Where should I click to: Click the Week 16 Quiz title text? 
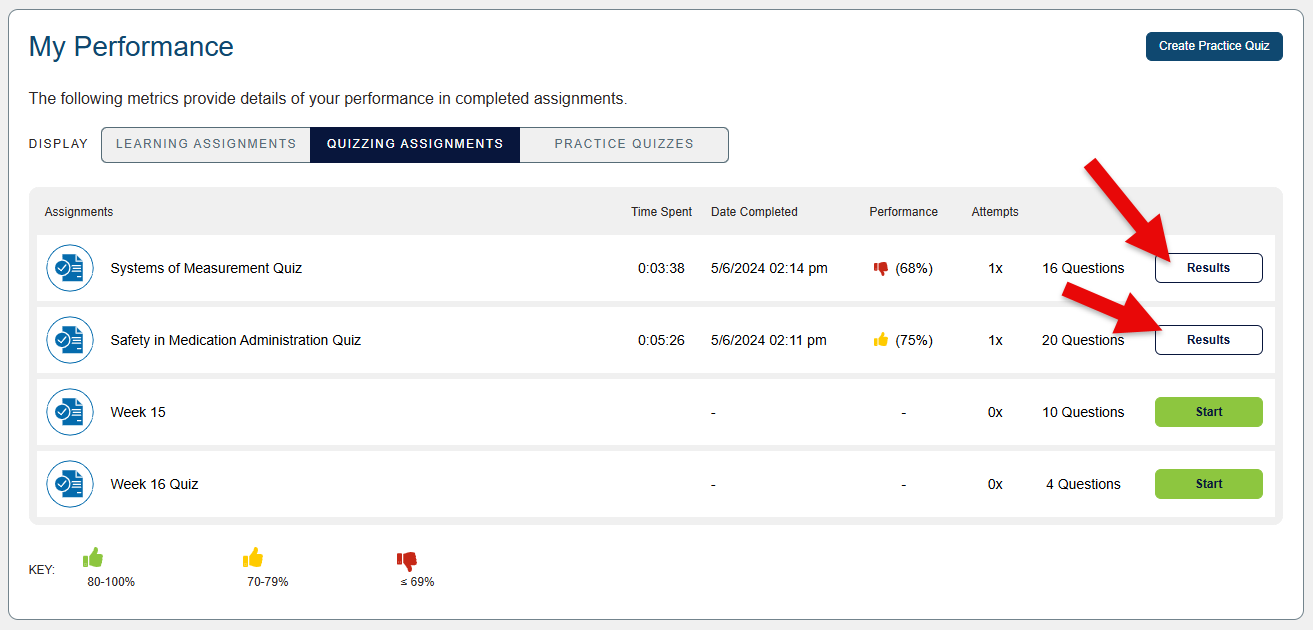[154, 484]
